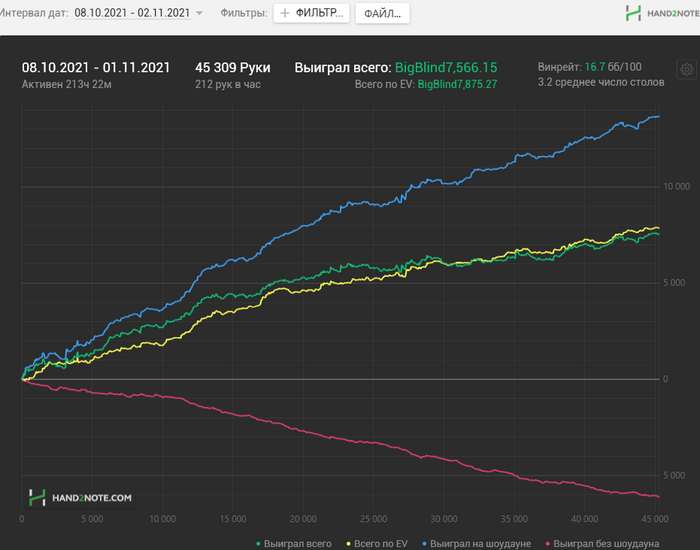Click the winrate value 16.7 бб/100

pos(613,67)
